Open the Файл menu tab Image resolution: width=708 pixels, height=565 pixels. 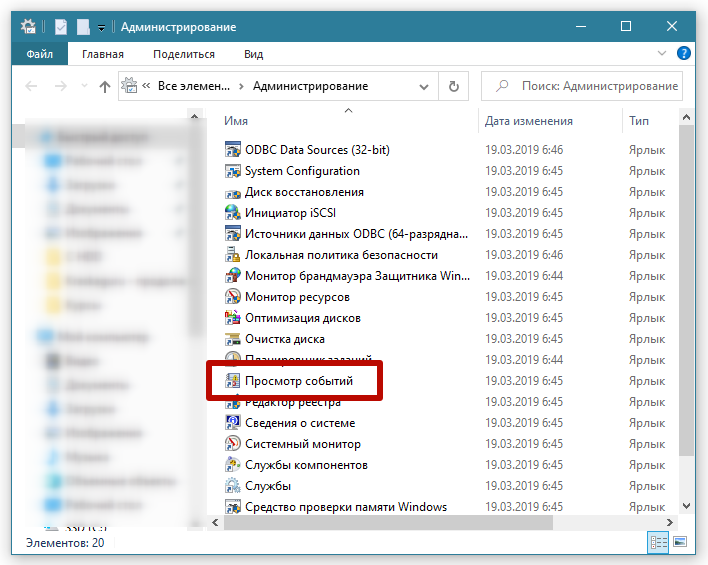[40, 54]
